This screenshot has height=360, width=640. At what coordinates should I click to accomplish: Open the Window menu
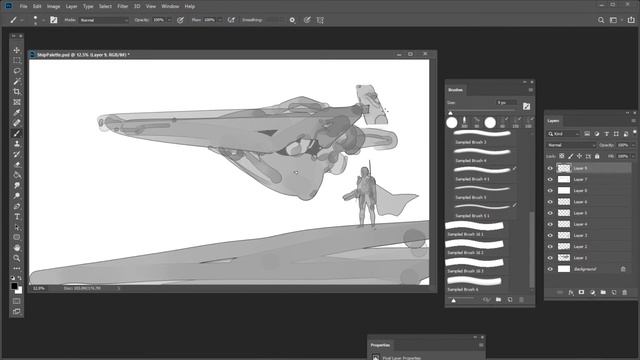coord(170,6)
